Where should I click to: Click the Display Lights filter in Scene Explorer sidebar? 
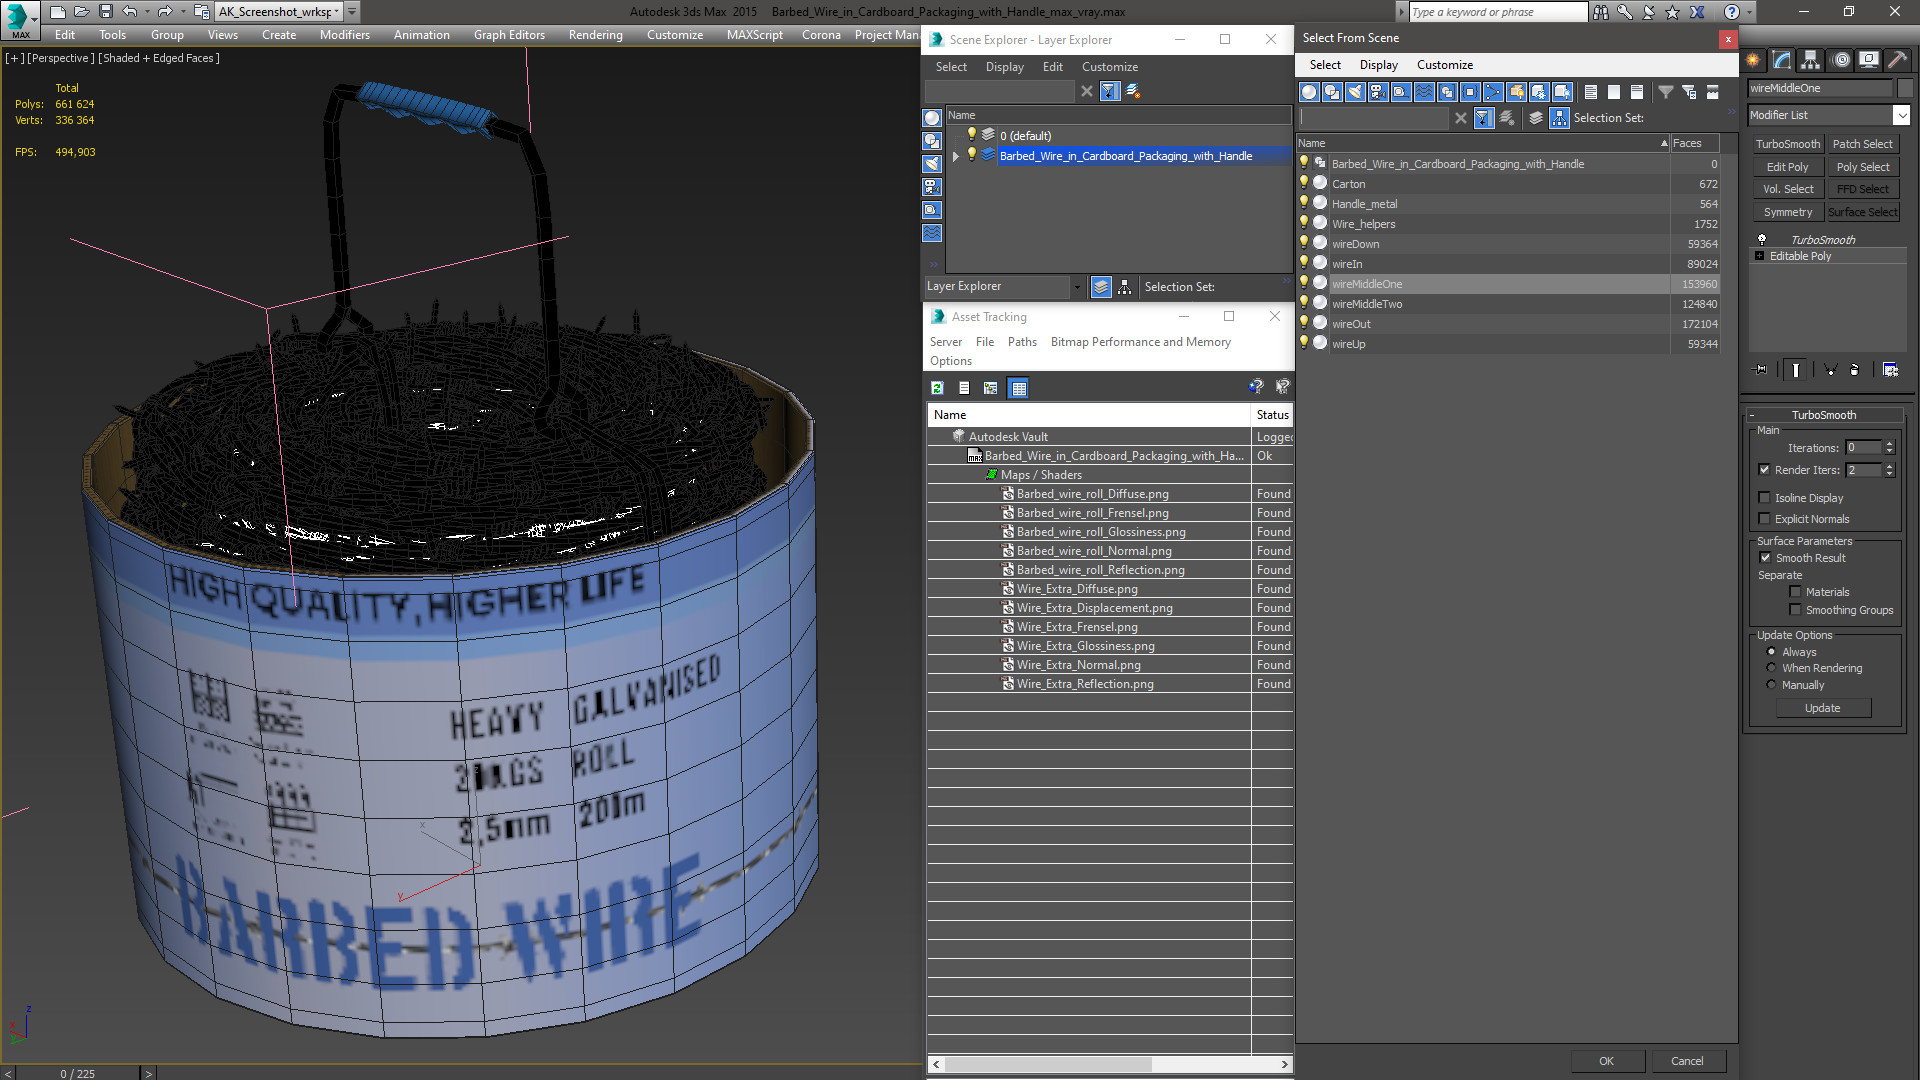pyautogui.click(x=932, y=164)
